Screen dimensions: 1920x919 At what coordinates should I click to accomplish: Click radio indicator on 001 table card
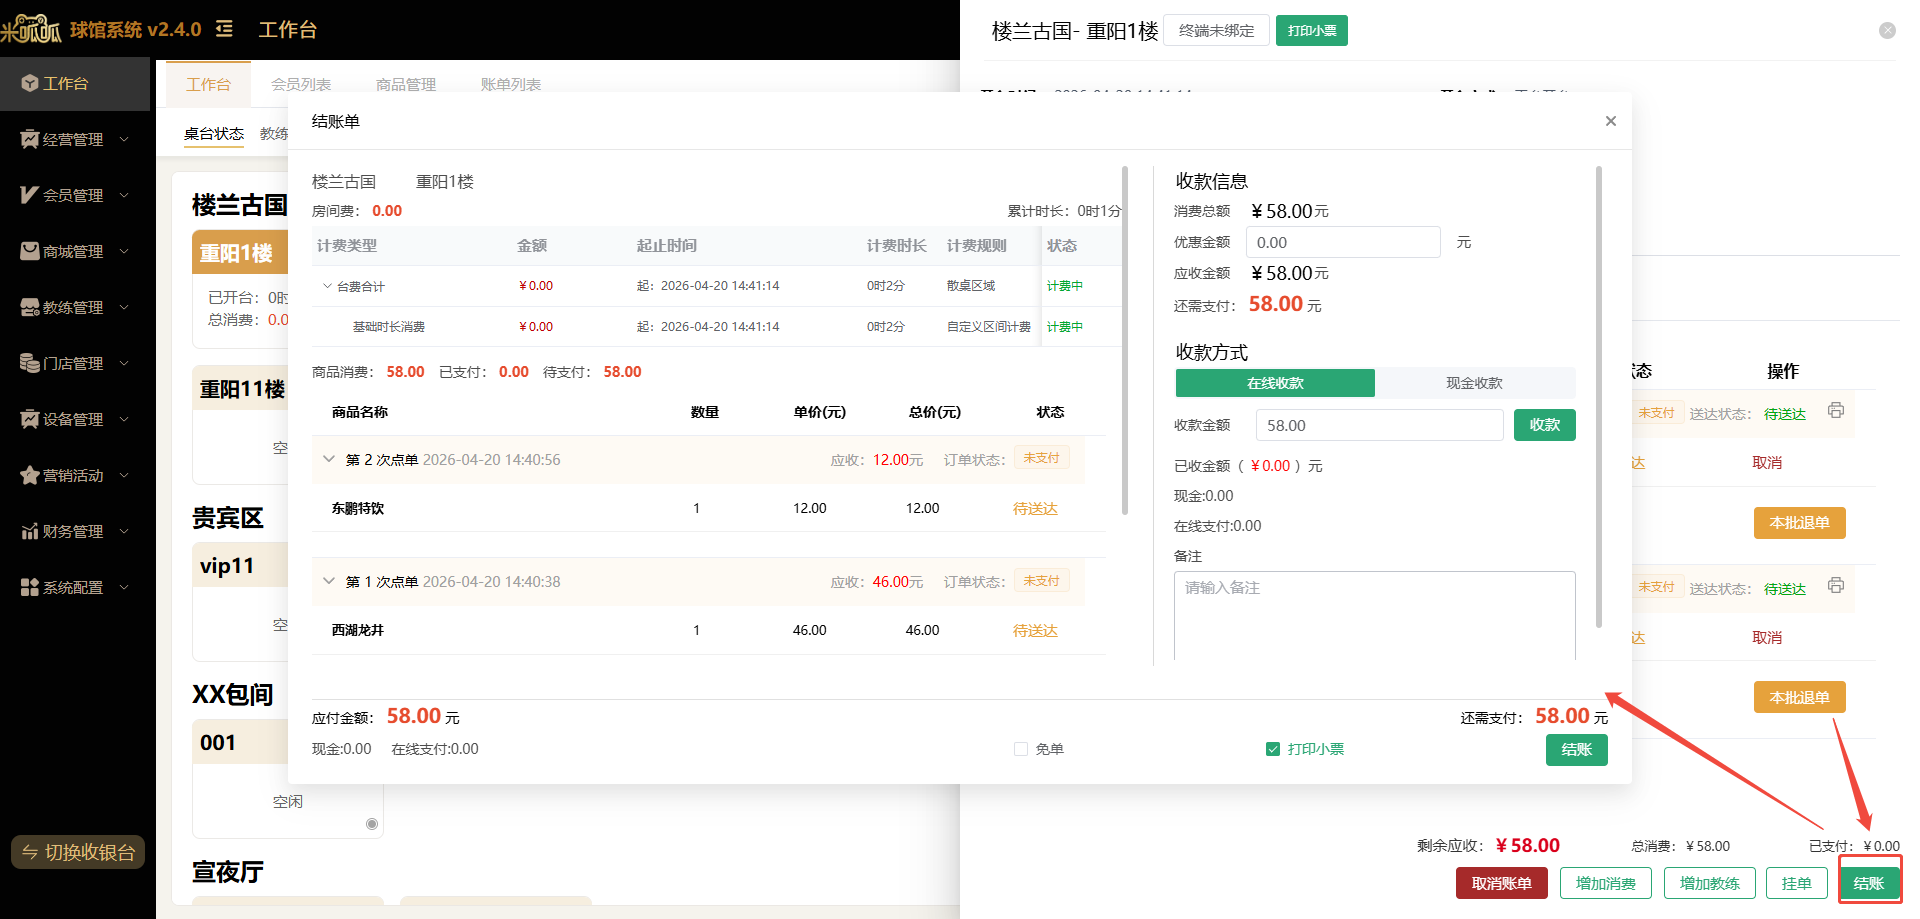(x=372, y=824)
